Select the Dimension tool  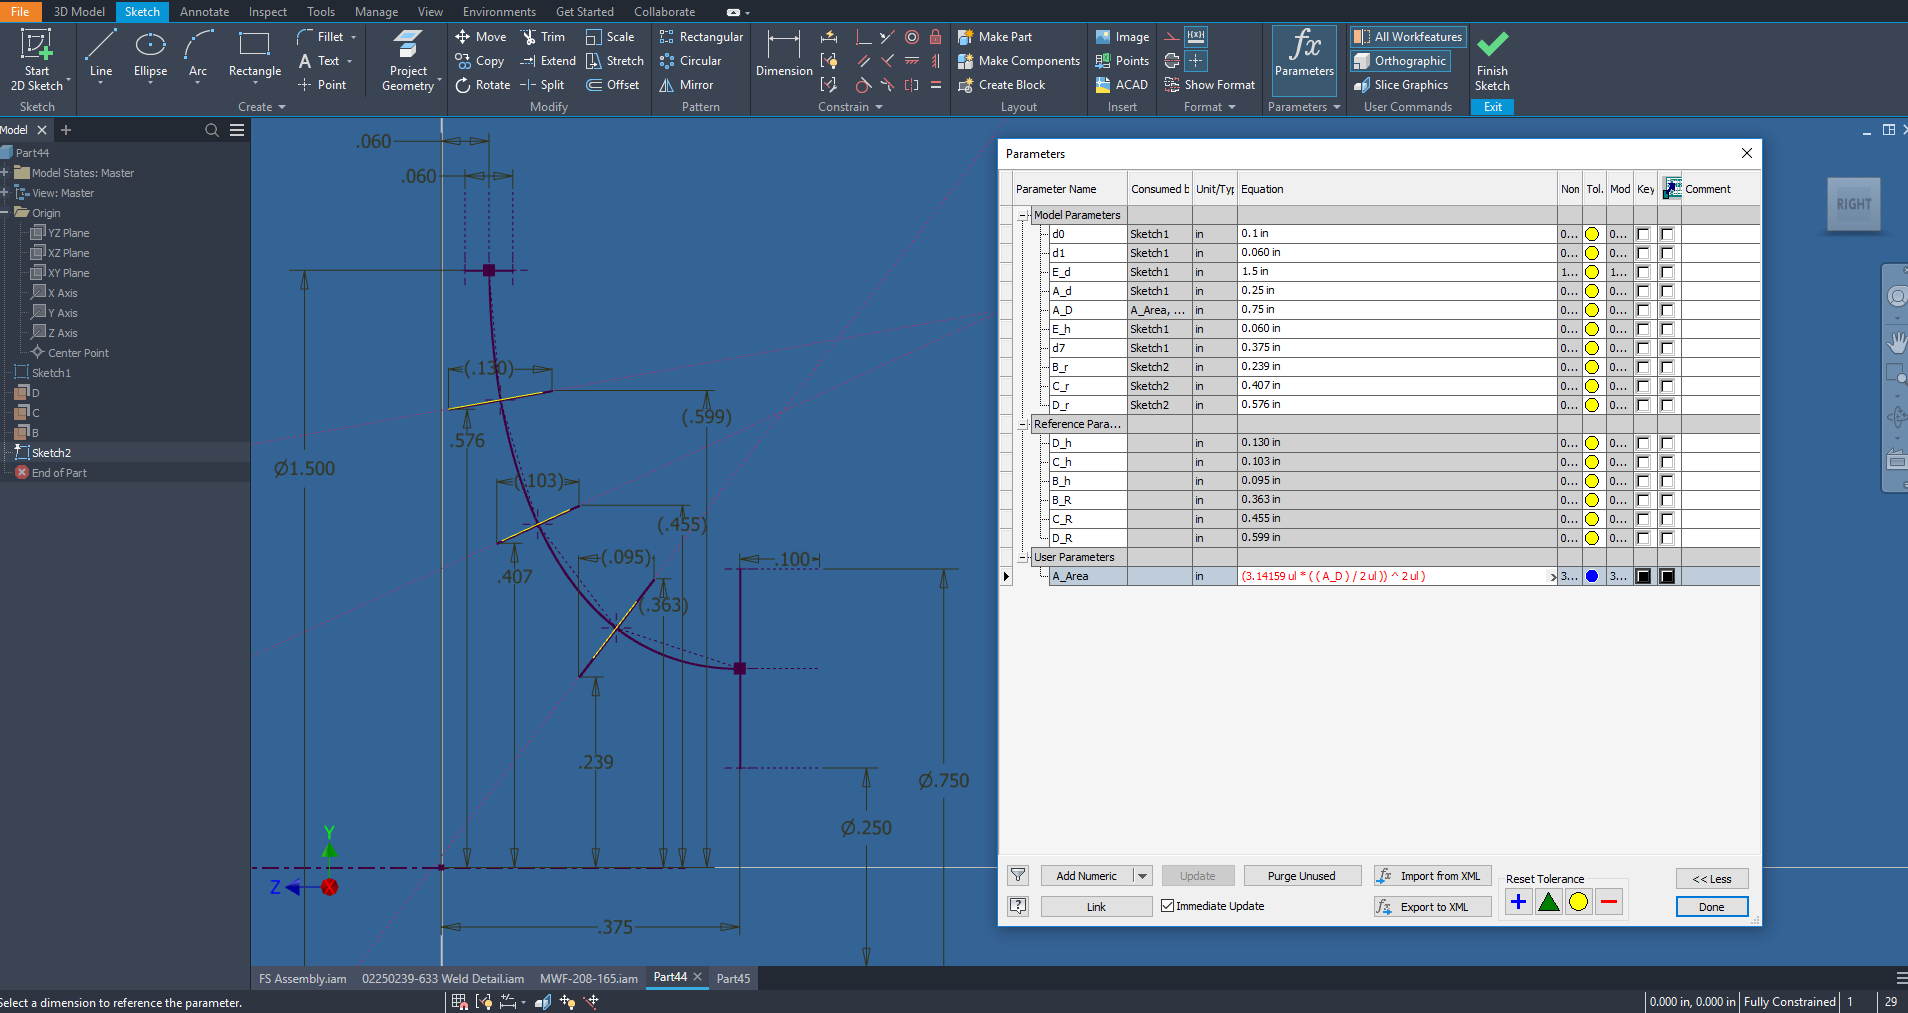(x=784, y=54)
